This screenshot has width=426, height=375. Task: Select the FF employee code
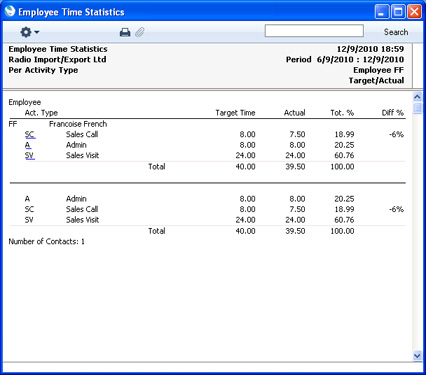pos(13,124)
